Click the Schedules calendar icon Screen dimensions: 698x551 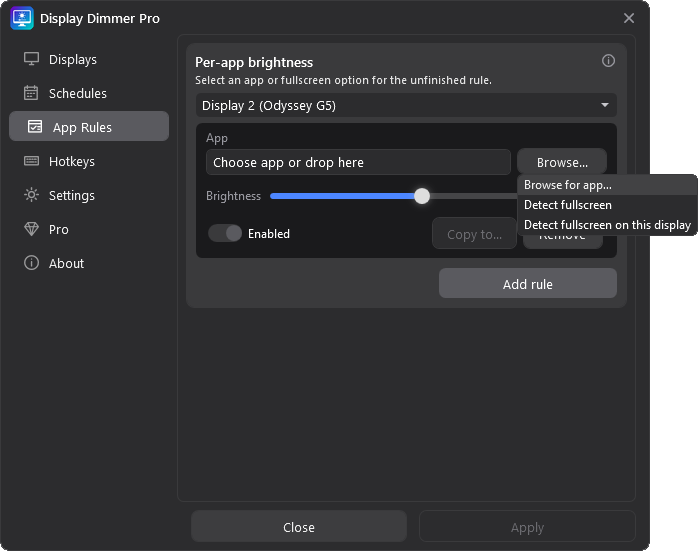pos(31,93)
